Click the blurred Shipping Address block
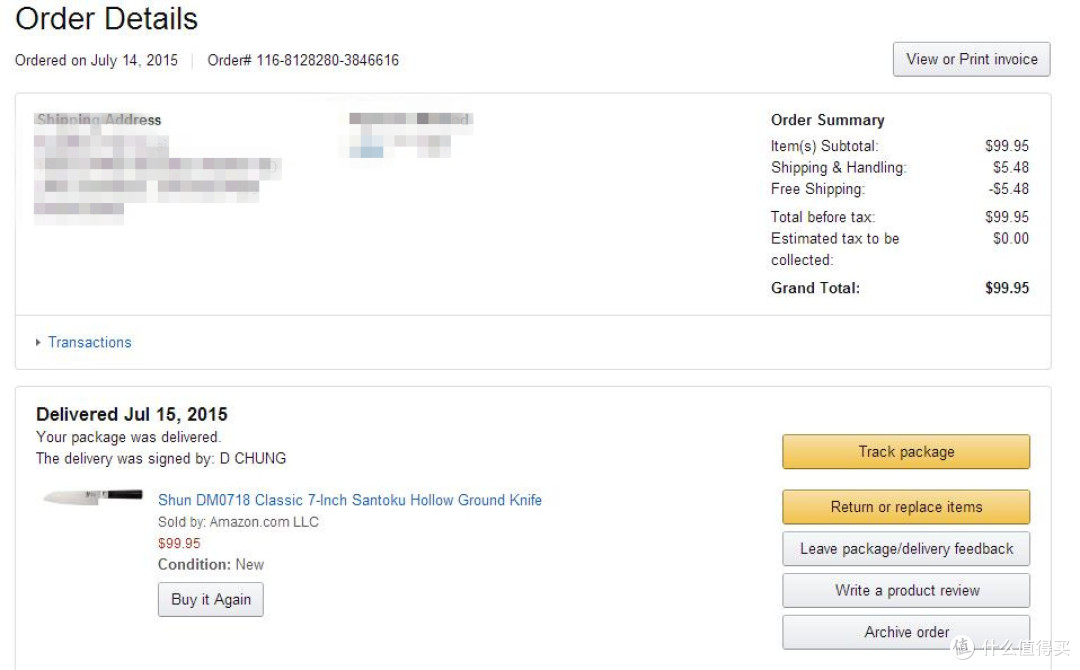 click(x=157, y=167)
